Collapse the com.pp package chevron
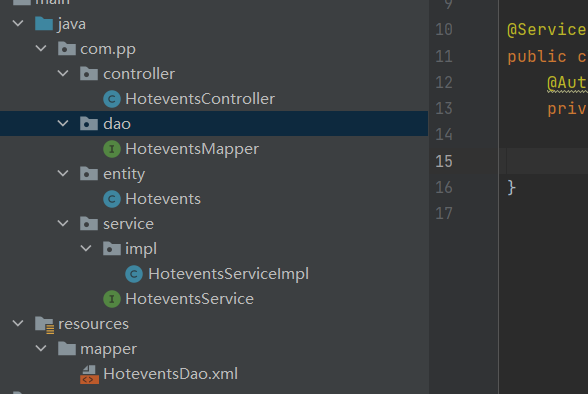Viewport: 588px width, 394px height. (x=41, y=48)
